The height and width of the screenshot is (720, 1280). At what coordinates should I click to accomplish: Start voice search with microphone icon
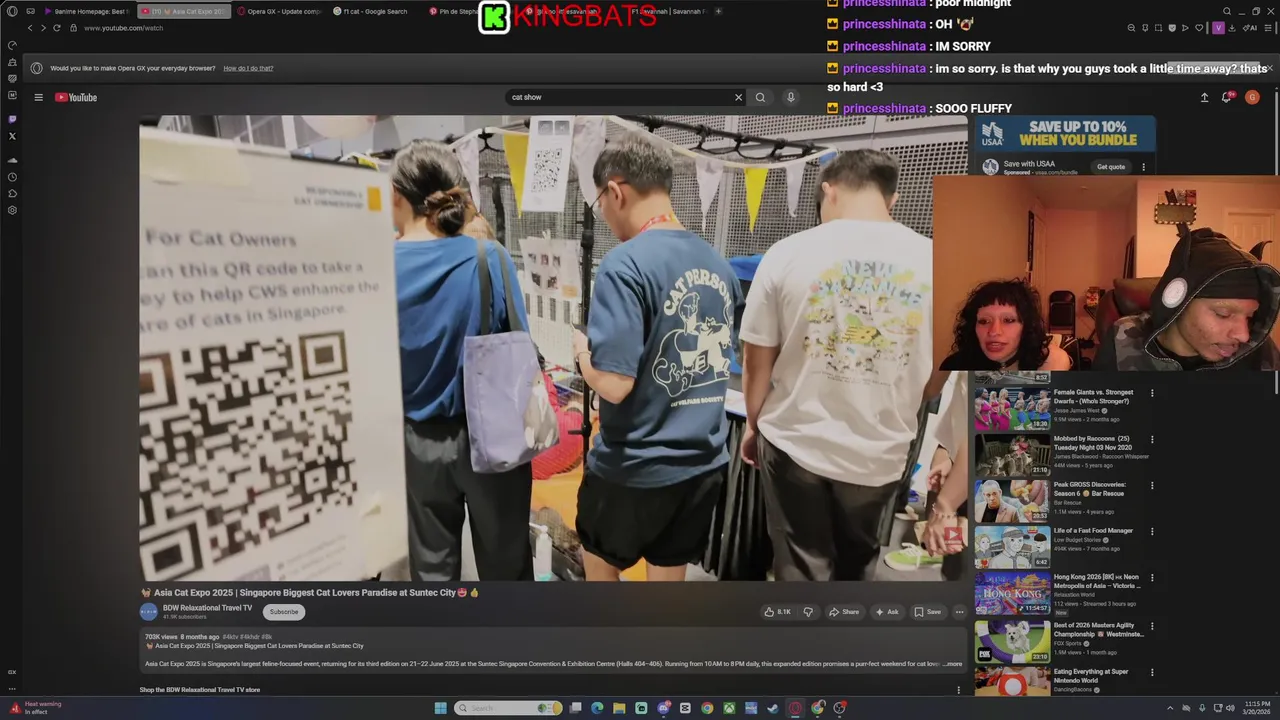790,97
